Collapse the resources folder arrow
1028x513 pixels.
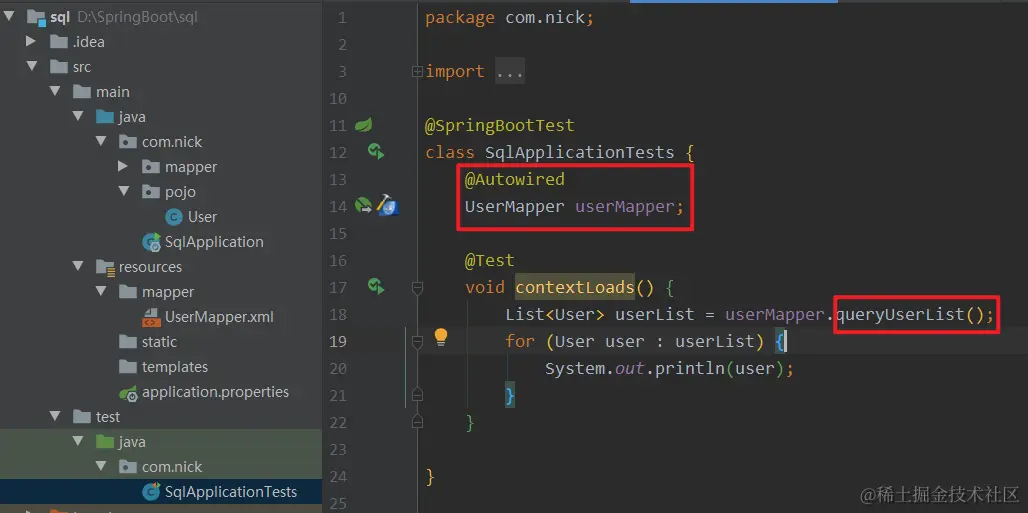pos(79,266)
